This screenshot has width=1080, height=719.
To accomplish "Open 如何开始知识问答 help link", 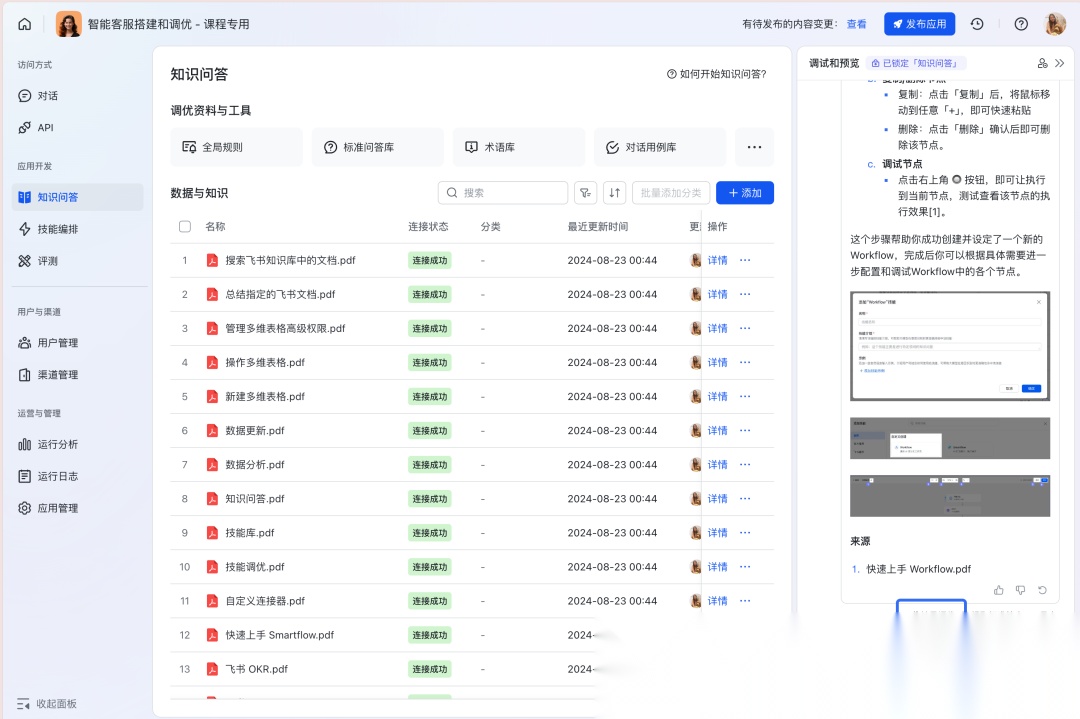I will coord(716,74).
